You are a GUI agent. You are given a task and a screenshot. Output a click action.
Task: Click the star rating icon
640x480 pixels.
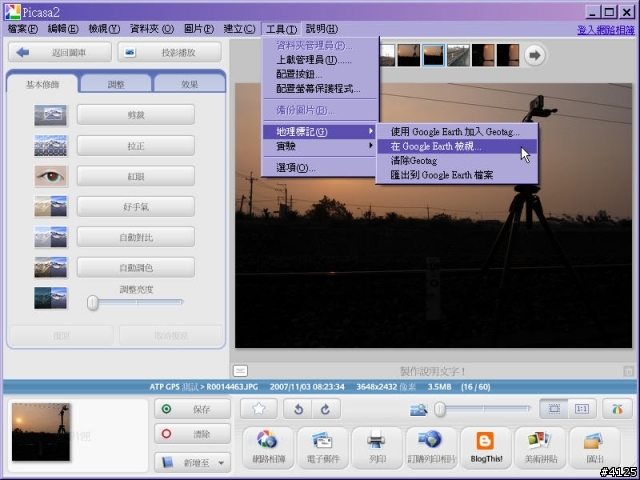pos(258,409)
